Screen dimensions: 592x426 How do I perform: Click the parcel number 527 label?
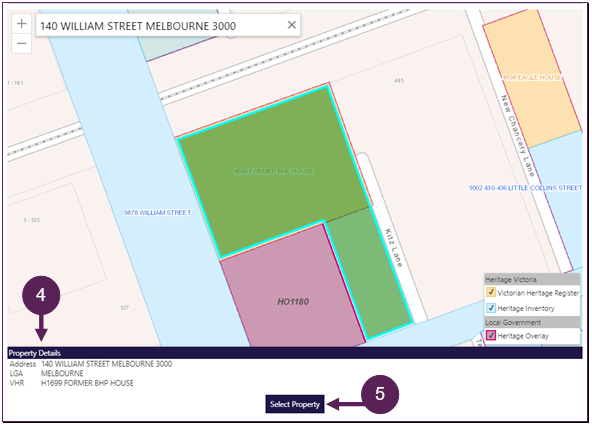pos(125,308)
